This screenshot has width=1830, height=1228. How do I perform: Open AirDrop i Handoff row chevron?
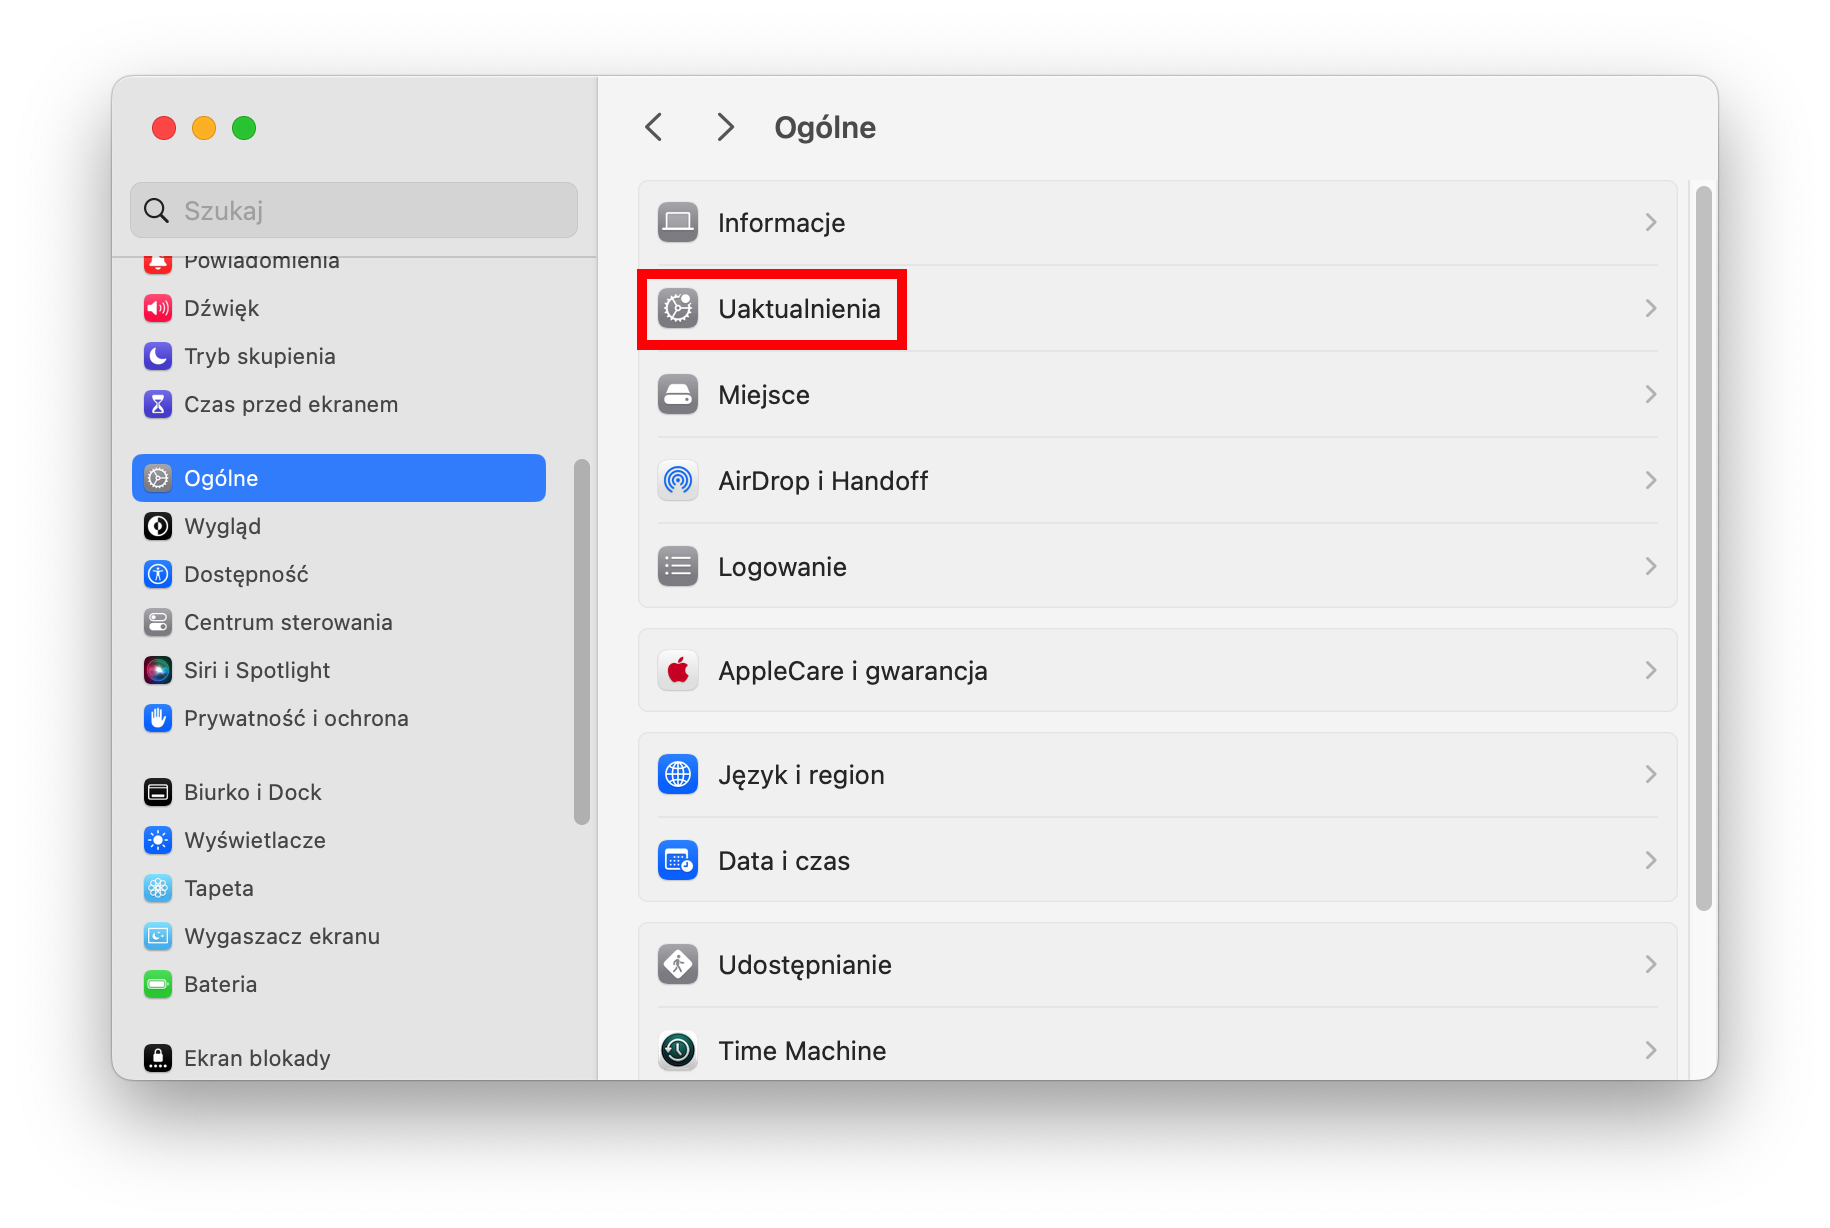point(1651,480)
